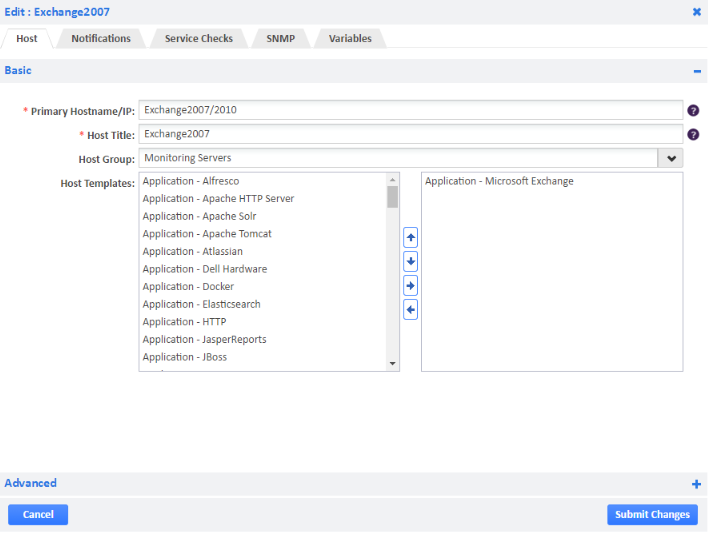Image resolution: width=708 pixels, height=533 pixels.
Task: Collapse the Basic section
Action: (x=696, y=71)
